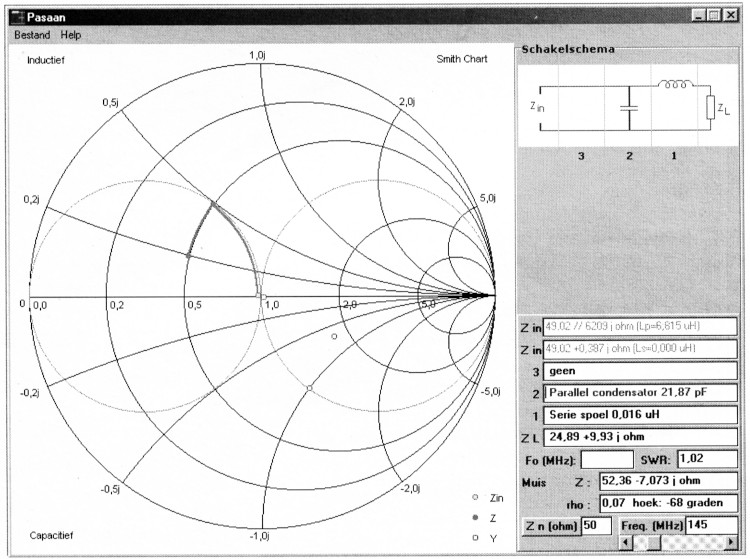Click the '0,5j' reactance label
Image resolution: width=750 pixels, height=559 pixels.
[x=110, y=103]
